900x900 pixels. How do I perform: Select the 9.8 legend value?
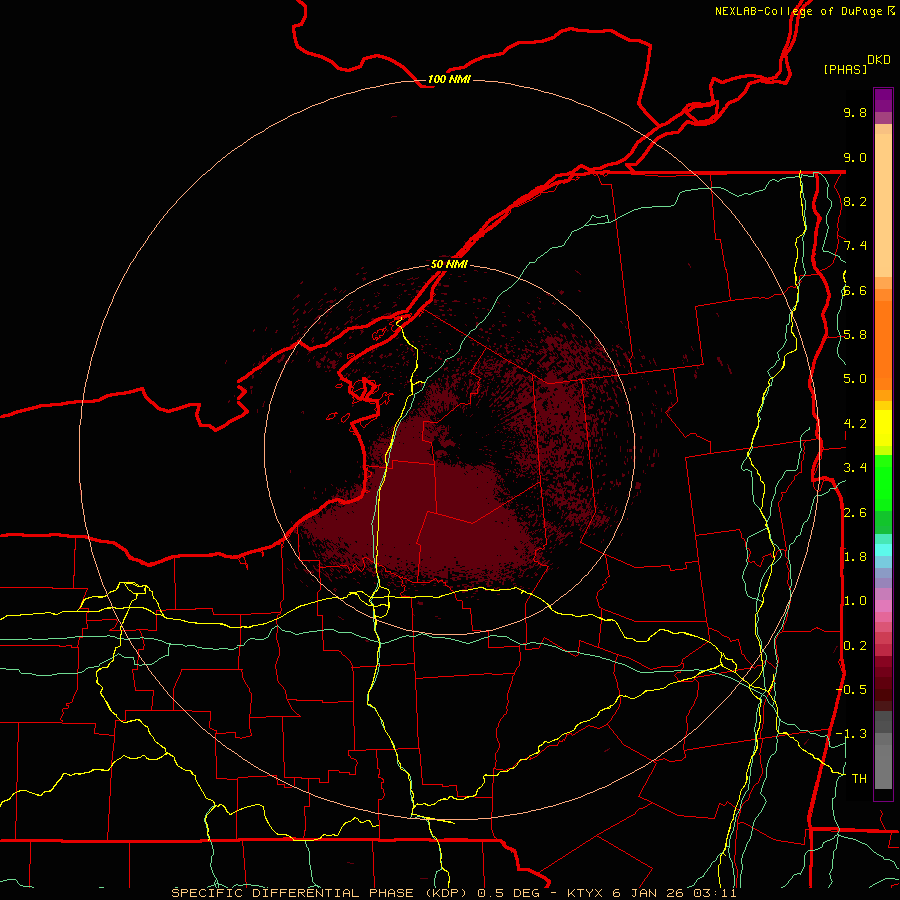click(x=855, y=112)
